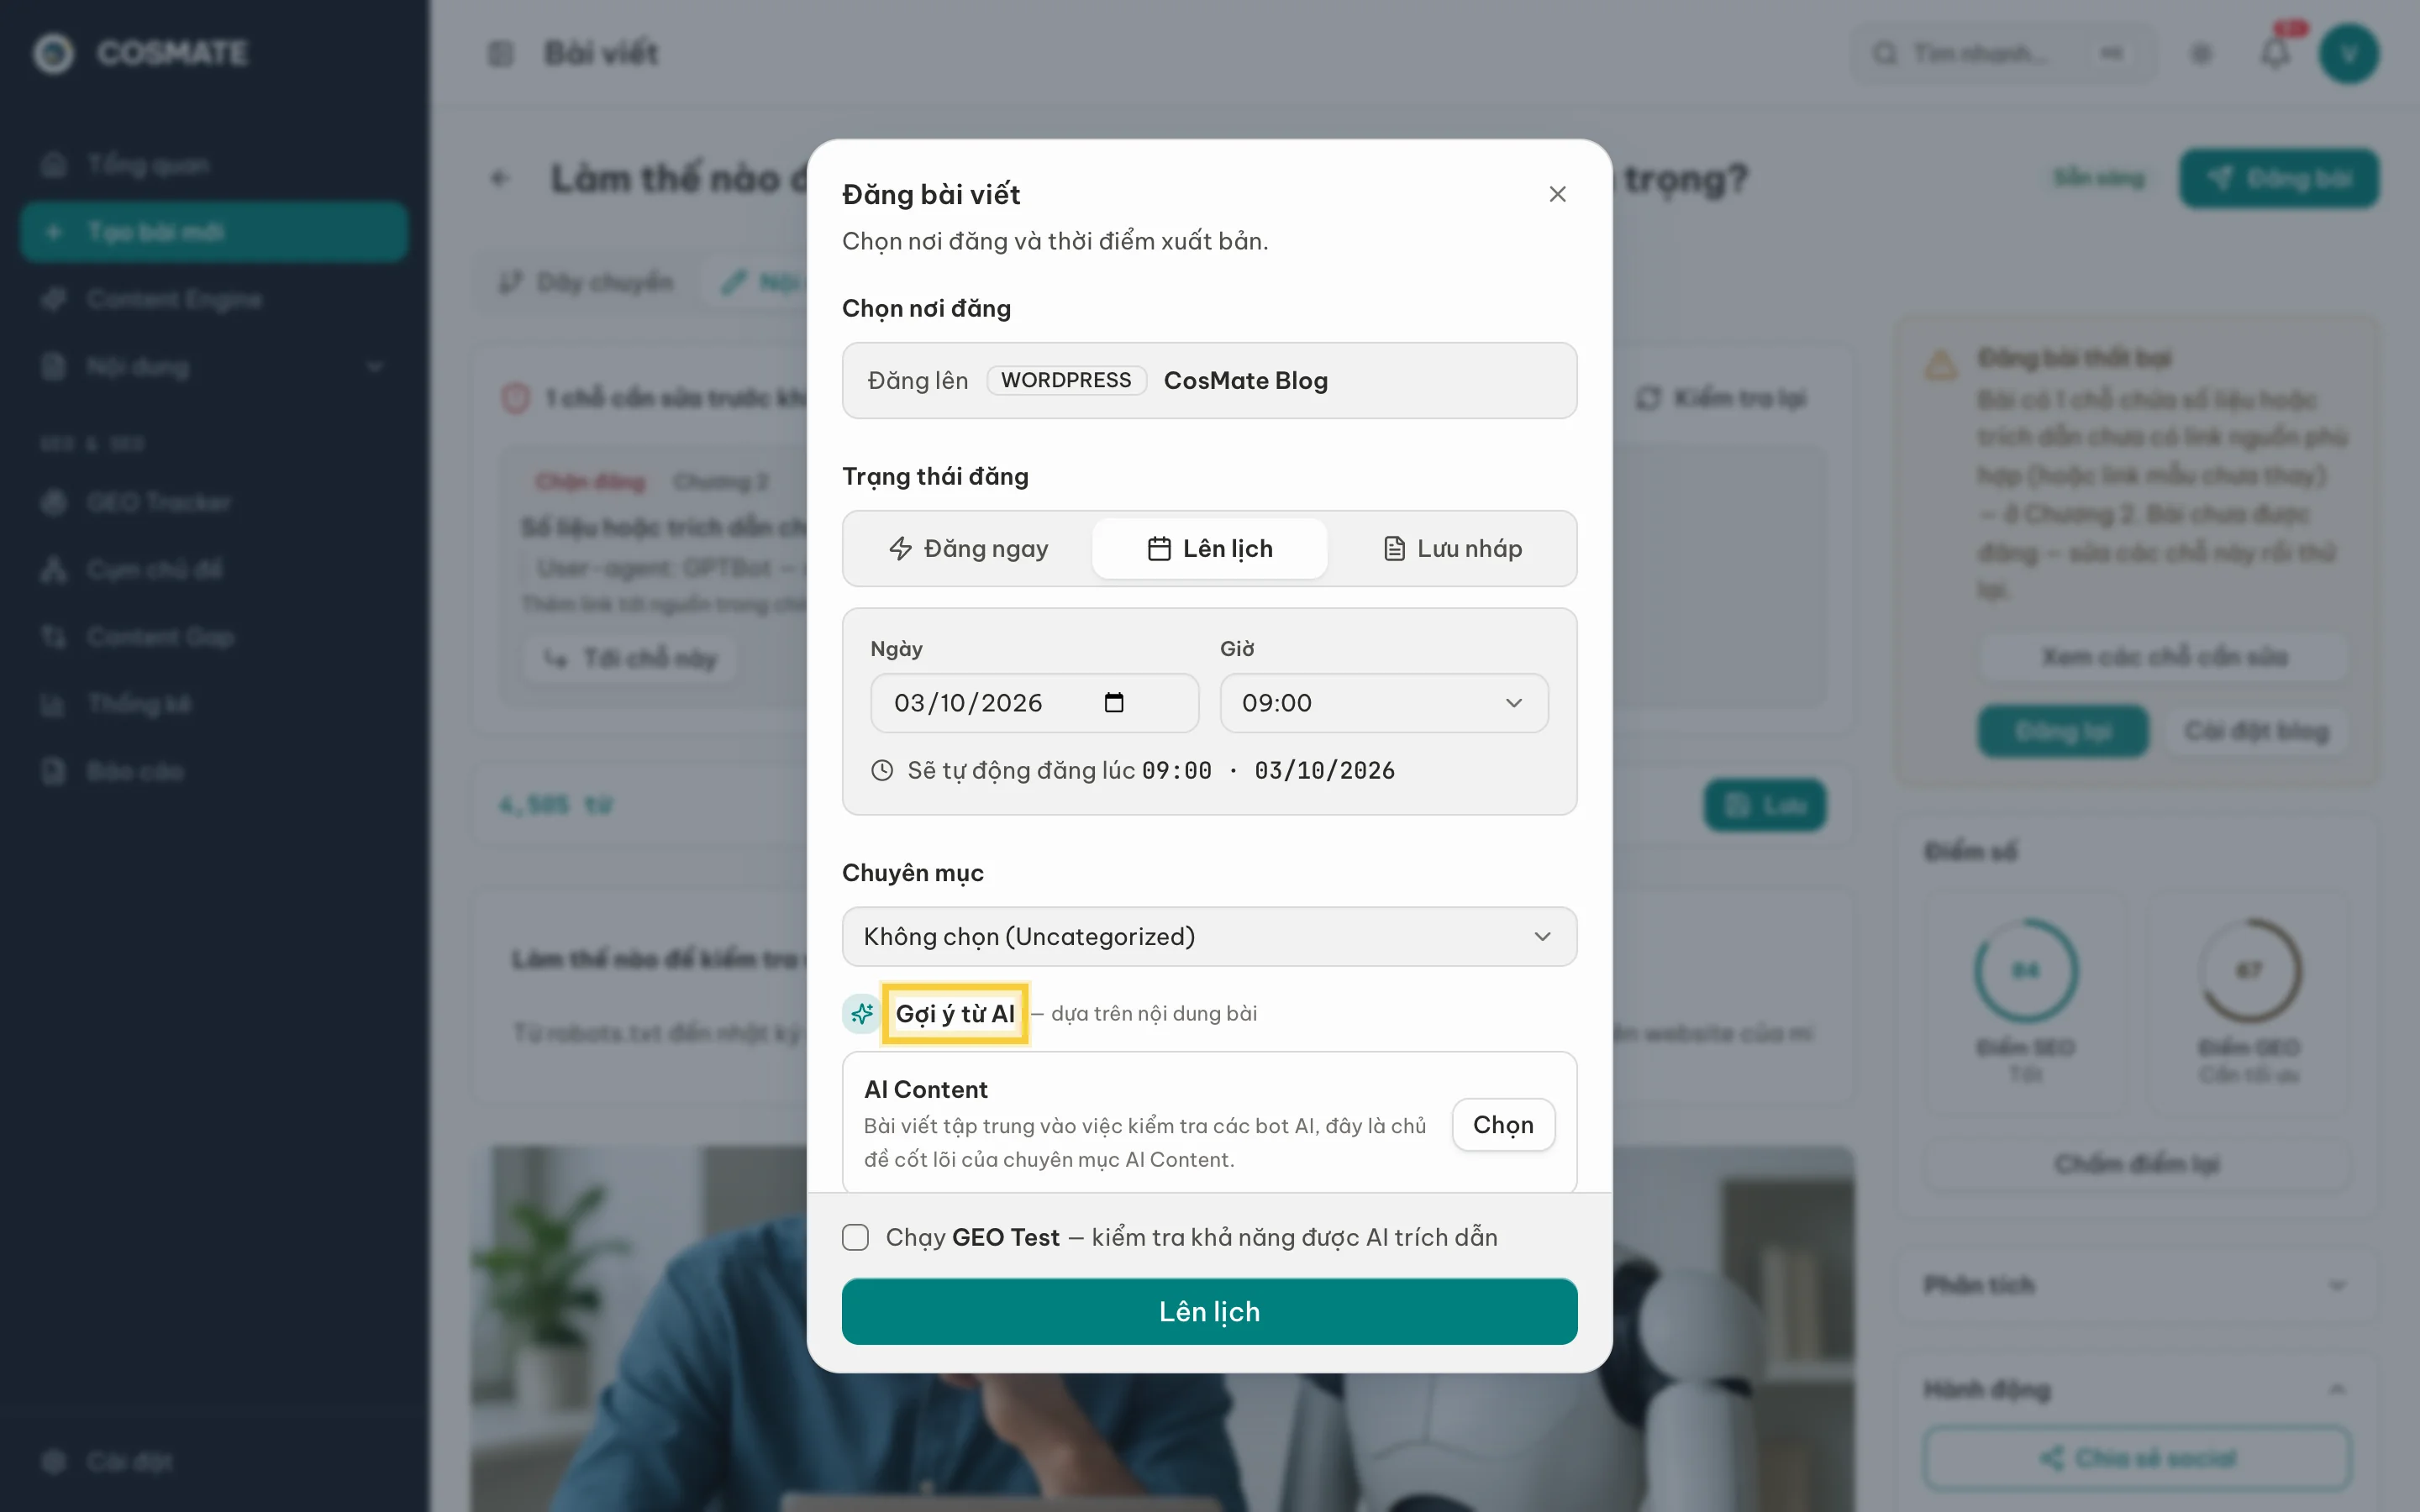The image size is (2420, 1512).
Task: Toggle the sidebar panel icon near Bài viết
Action: click(500, 53)
